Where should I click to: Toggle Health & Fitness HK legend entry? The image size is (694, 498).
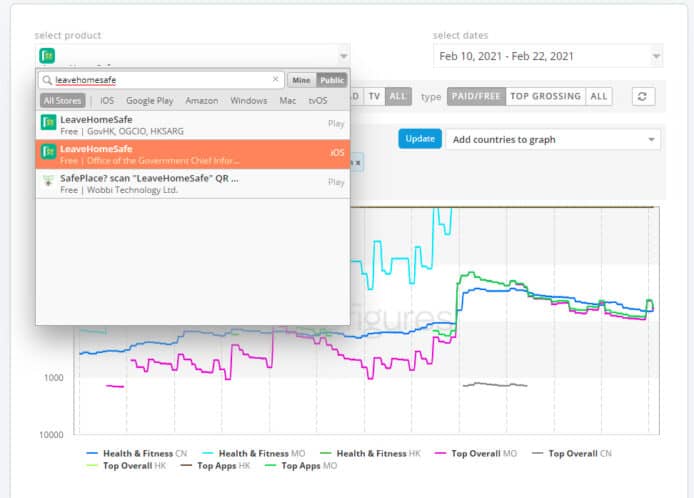370,453
